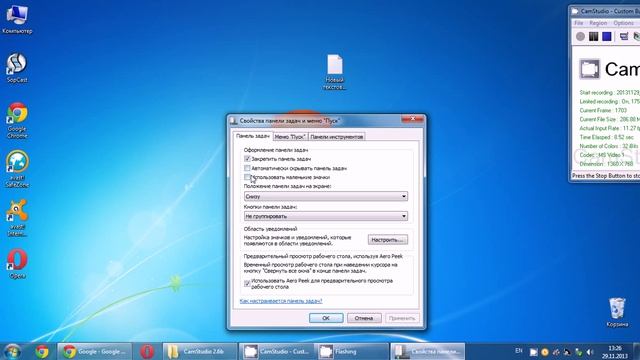
Task: Click the Windows Start orb
Action: pyautogui.click(x=13, y=351)
